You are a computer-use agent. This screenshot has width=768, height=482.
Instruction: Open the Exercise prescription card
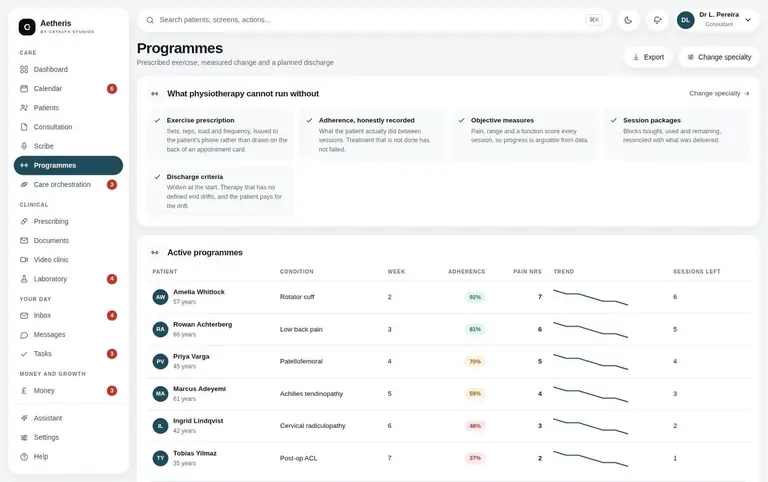point(220,135)
